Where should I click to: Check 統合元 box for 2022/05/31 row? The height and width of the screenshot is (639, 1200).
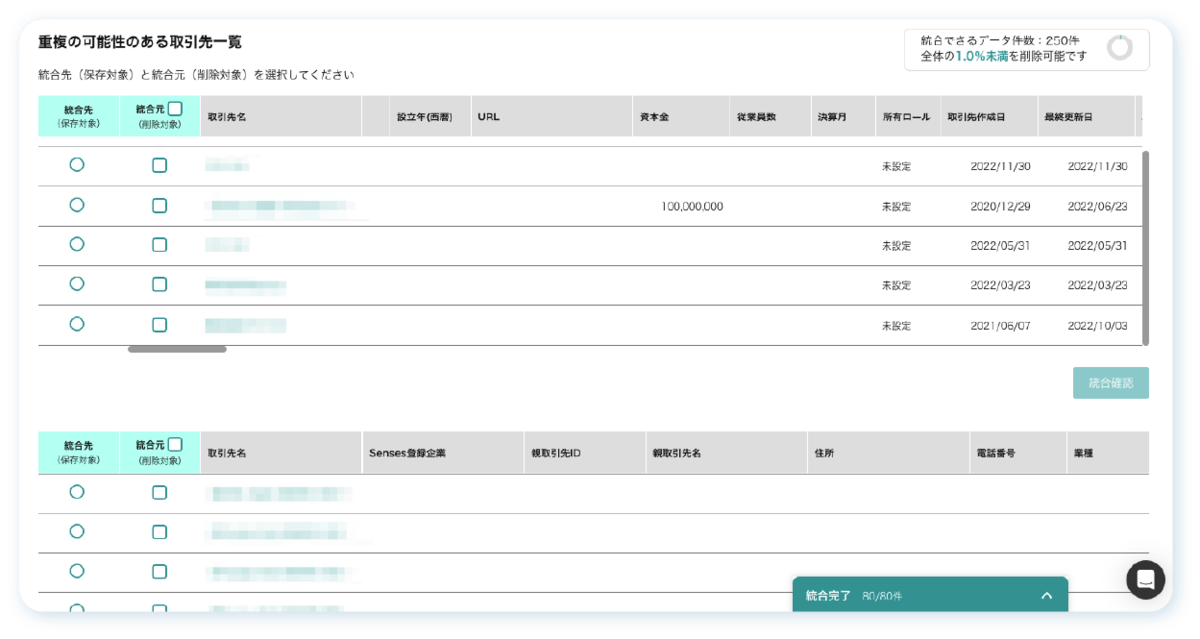[x=159, y=245]
